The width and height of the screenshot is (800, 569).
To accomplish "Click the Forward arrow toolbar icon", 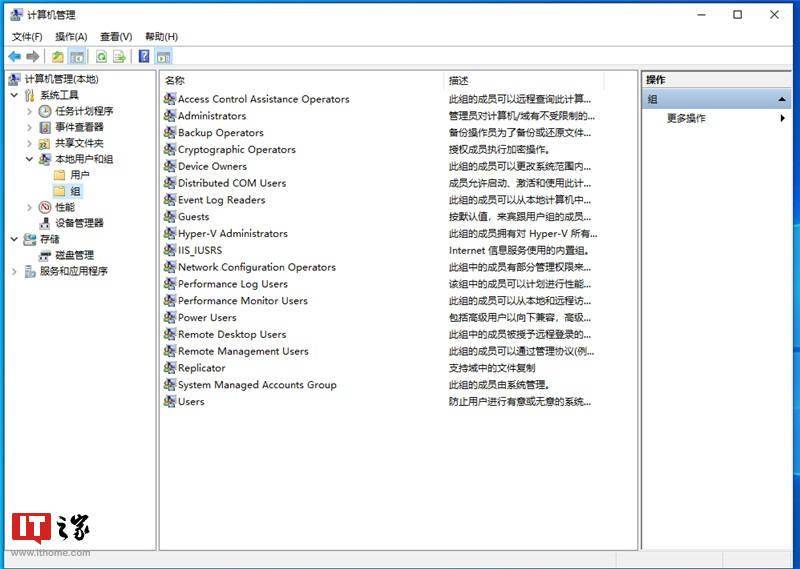I will (x=33, y=57).
